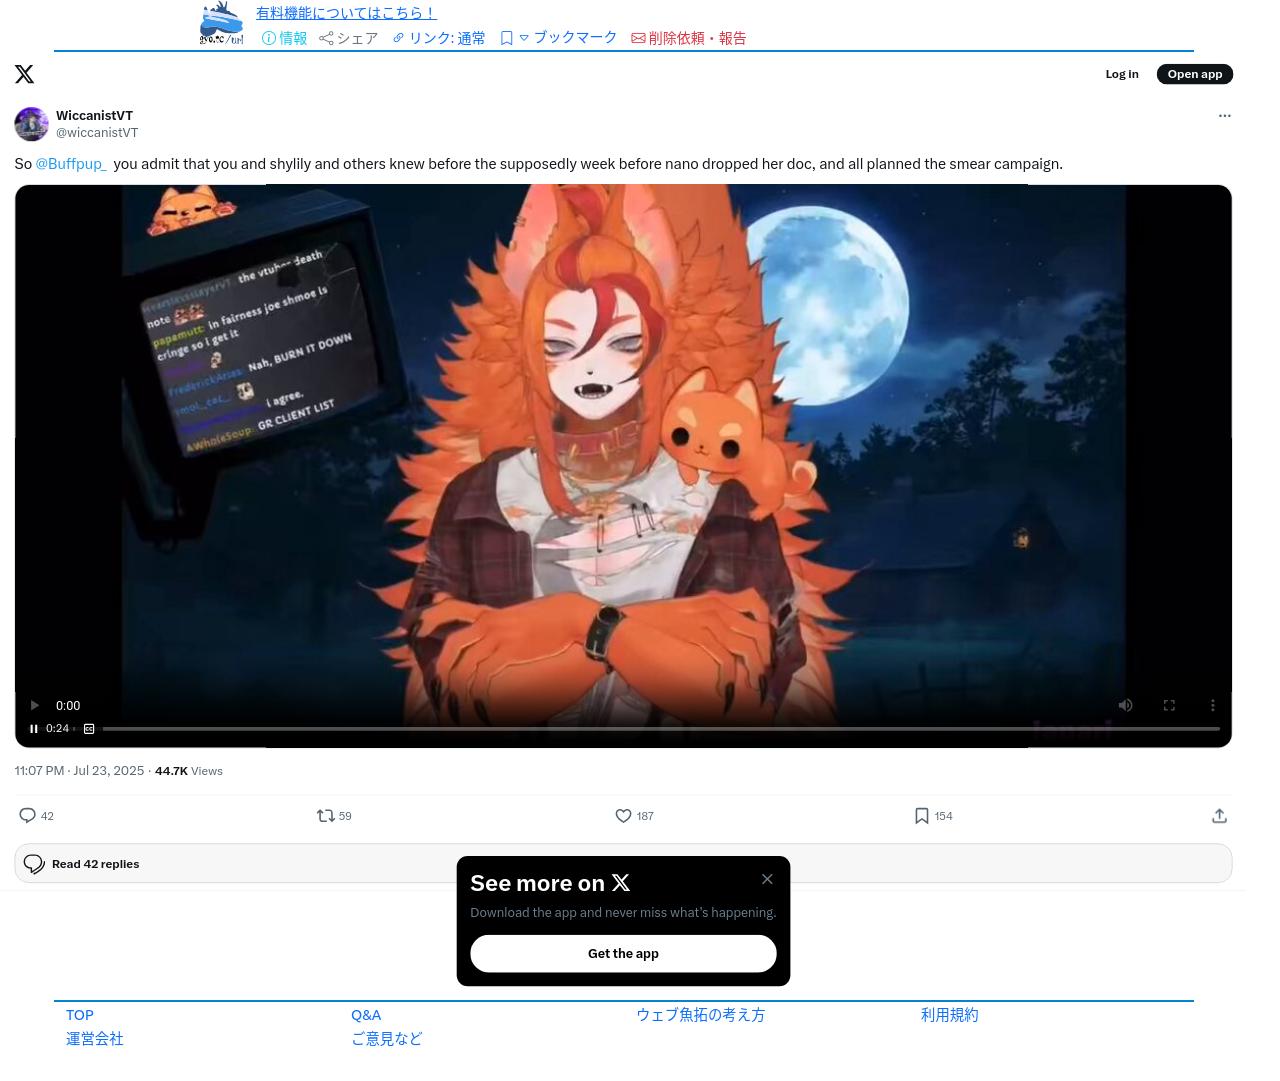1280x1081 pixels.
Task: Close the See more on X popup
Action: [x=767, y=879]
